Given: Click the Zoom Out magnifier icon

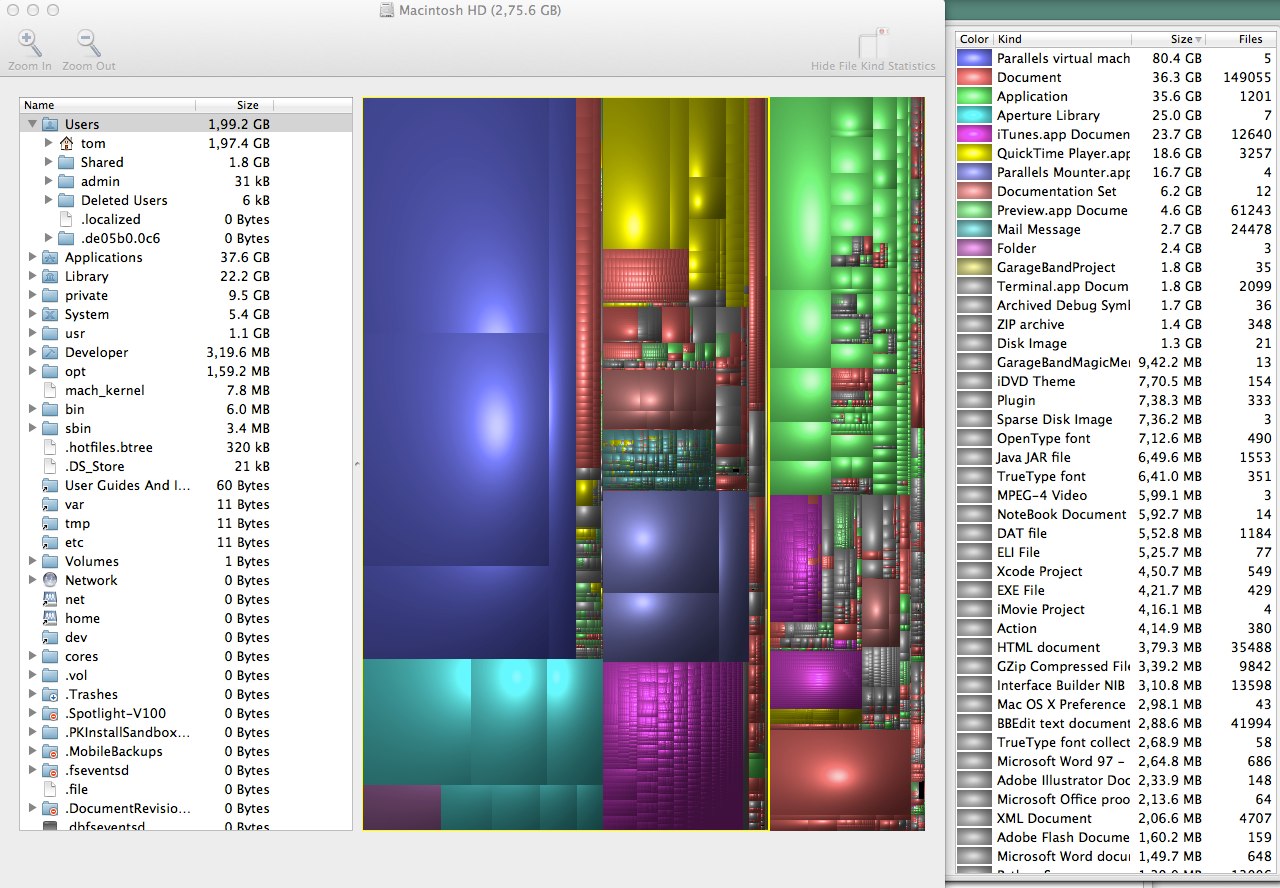Looking at the screenshot, I should [x=89, y=43].
